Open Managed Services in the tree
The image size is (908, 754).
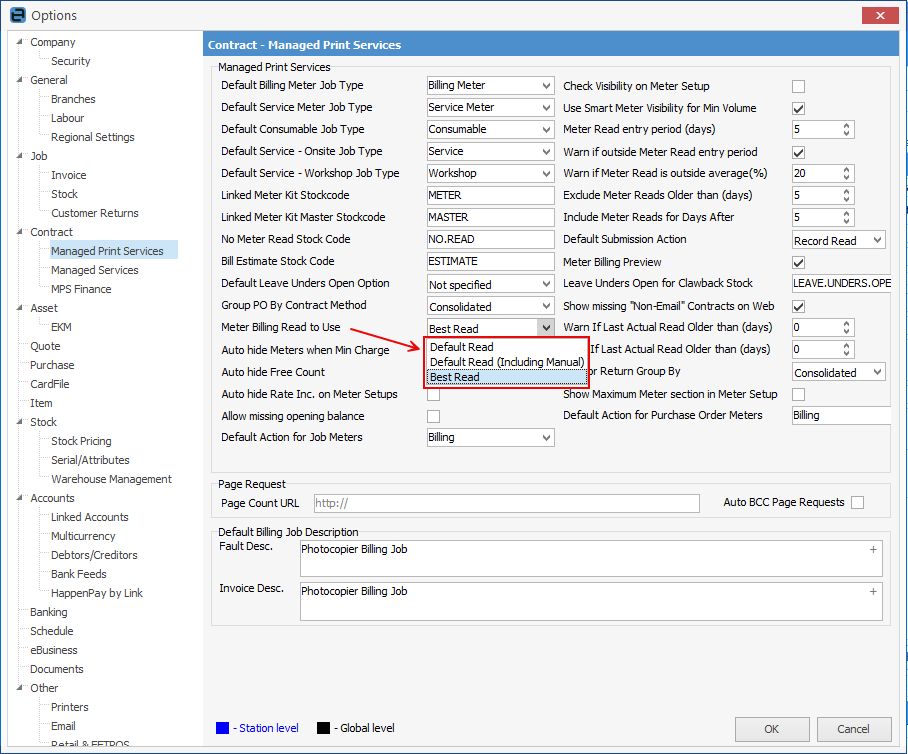tap(94, 270)
